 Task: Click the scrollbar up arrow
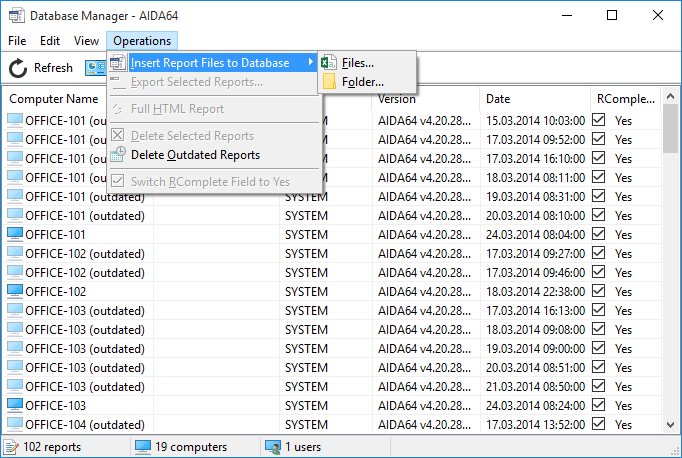click(x=671, y=98)
